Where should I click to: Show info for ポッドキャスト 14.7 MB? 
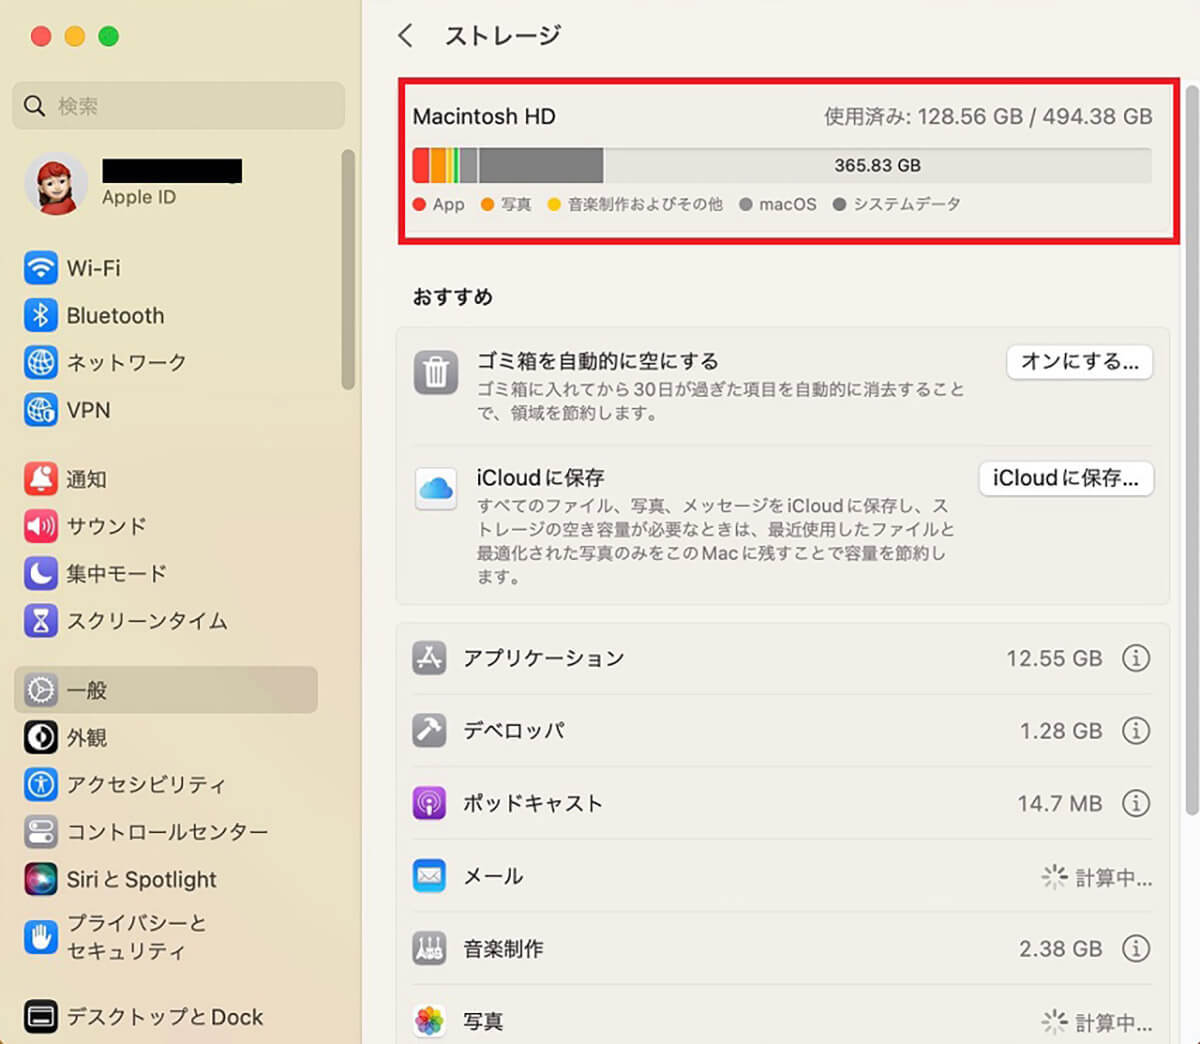pyautogui.click(x=1136, y=803)
